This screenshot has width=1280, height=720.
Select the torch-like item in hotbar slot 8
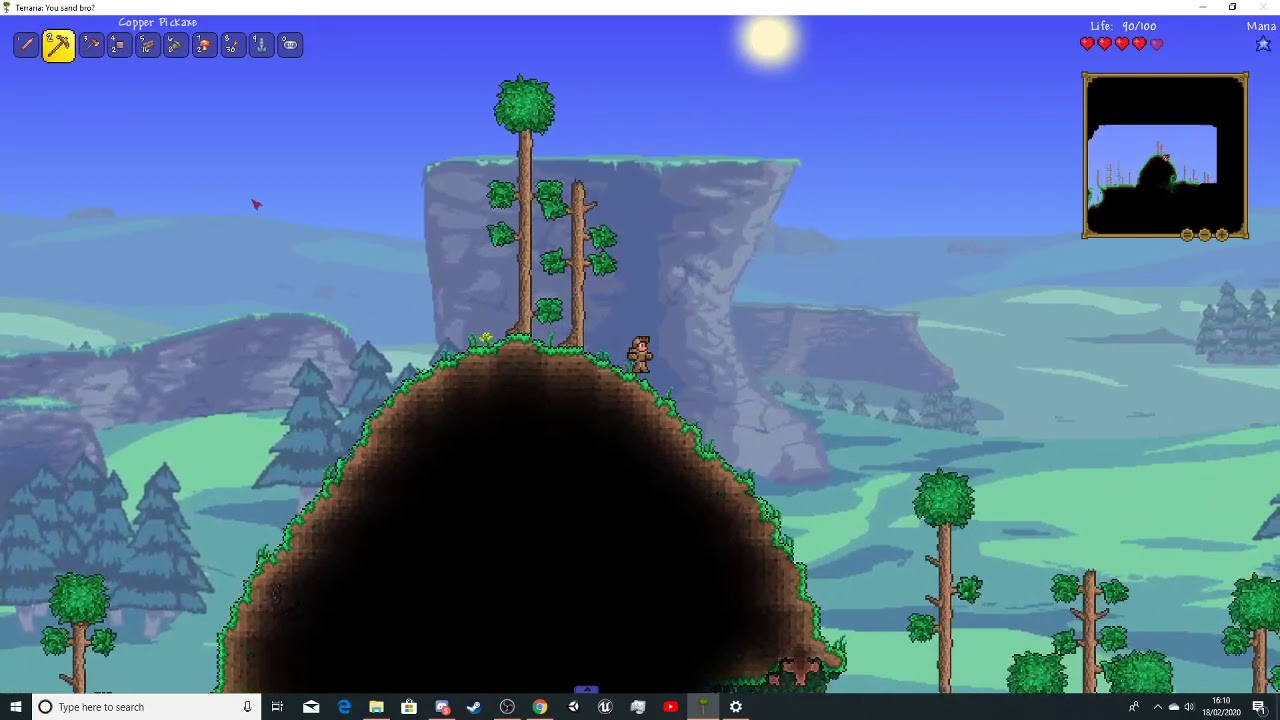click(233, 45)
